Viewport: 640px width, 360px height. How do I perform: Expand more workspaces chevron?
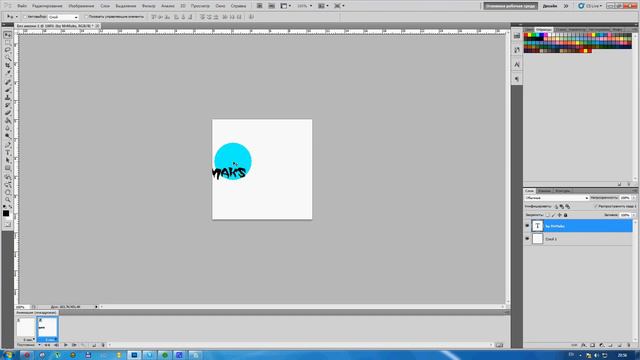point(566,6)
